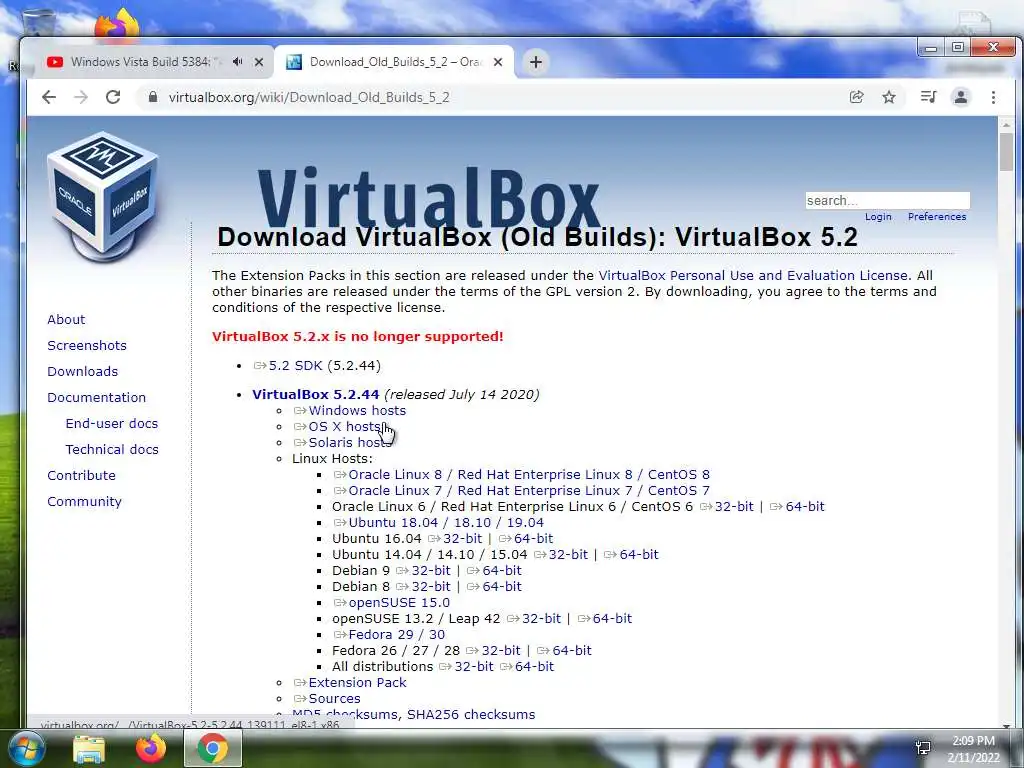Download Ubuntu 18.04 / 18.10 / 19.04 package

point(446,522)
